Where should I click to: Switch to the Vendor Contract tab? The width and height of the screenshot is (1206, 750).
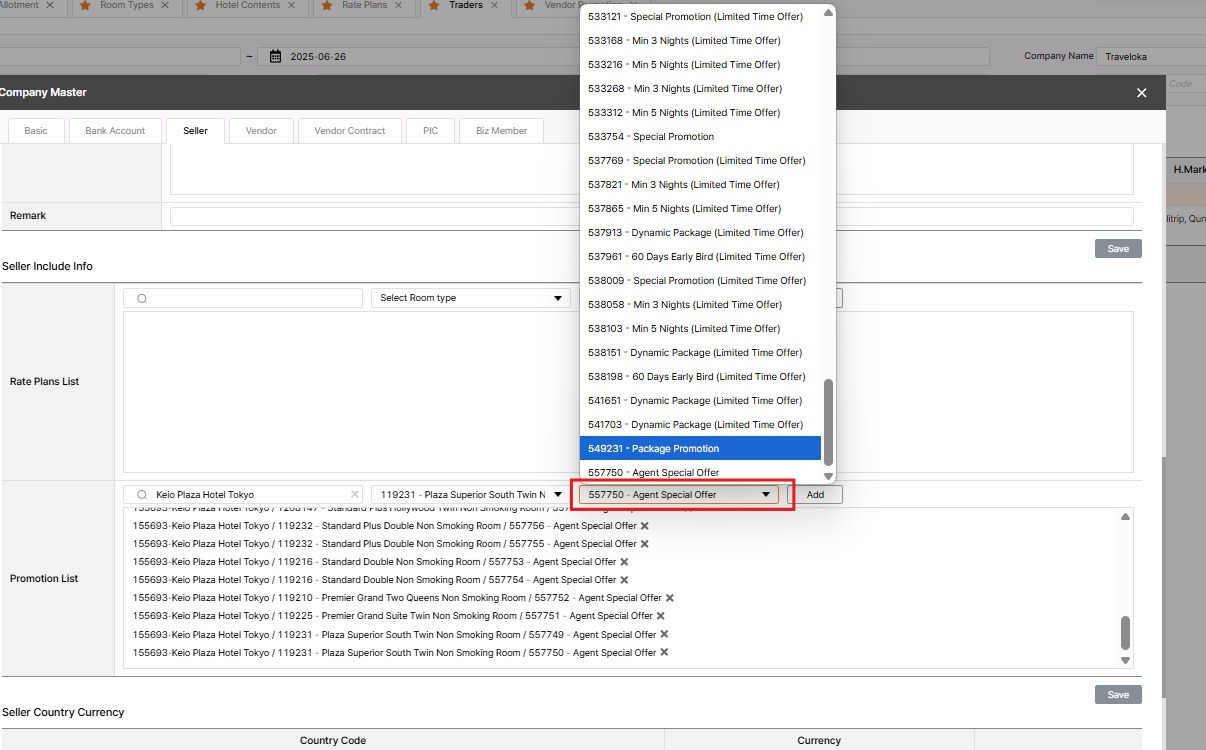coord(349,131)
